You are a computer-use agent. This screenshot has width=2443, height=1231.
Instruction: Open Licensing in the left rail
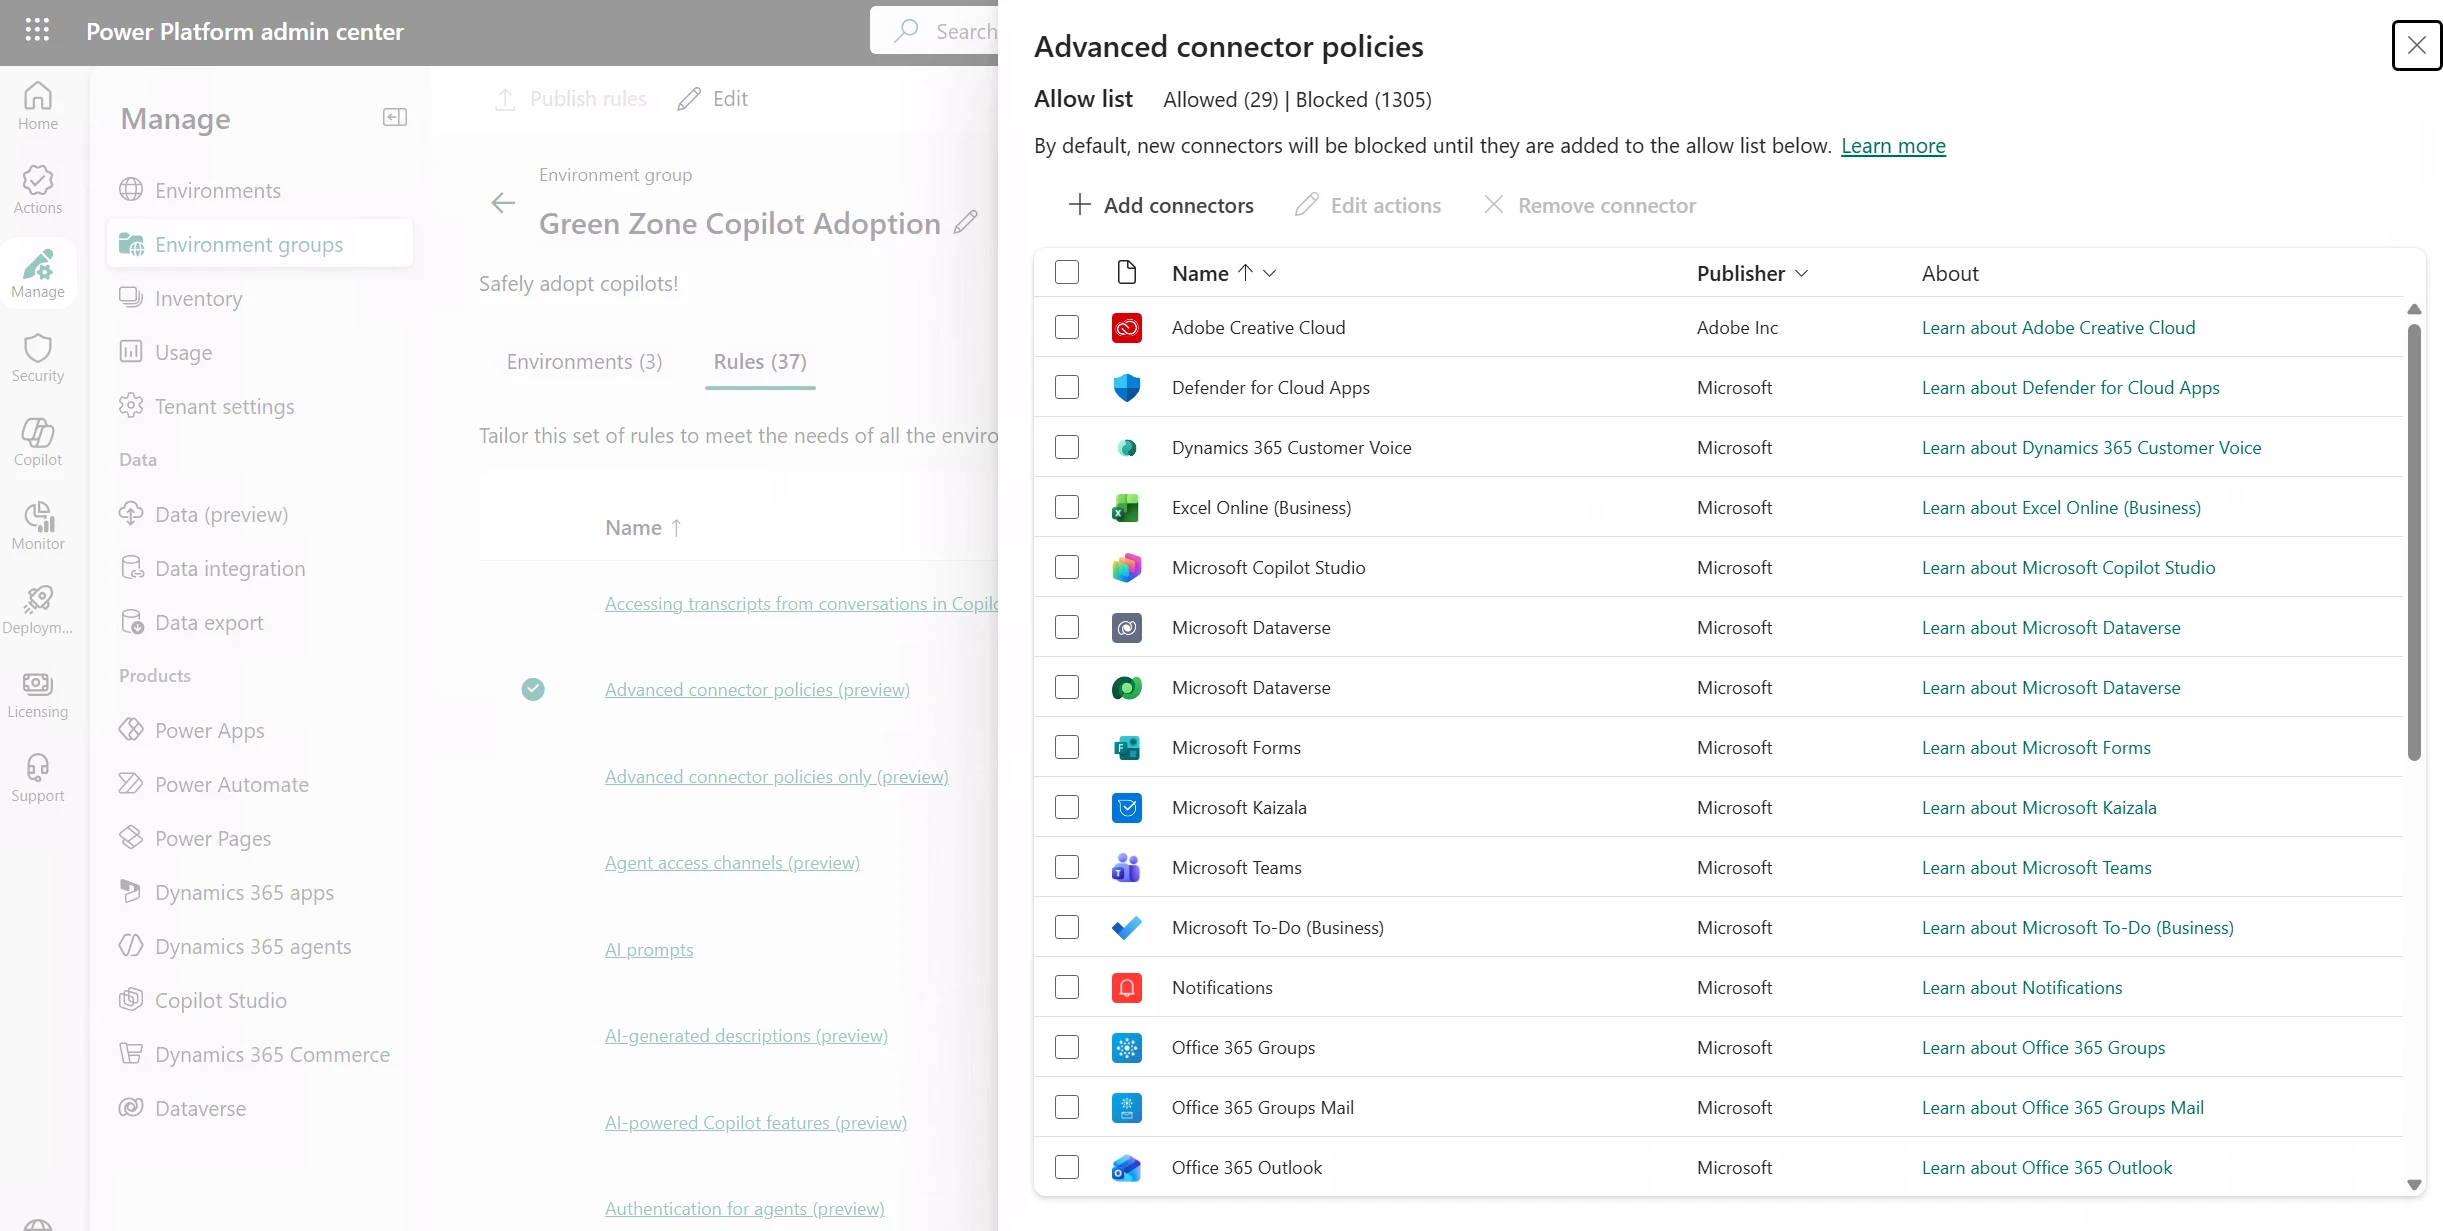38,694
